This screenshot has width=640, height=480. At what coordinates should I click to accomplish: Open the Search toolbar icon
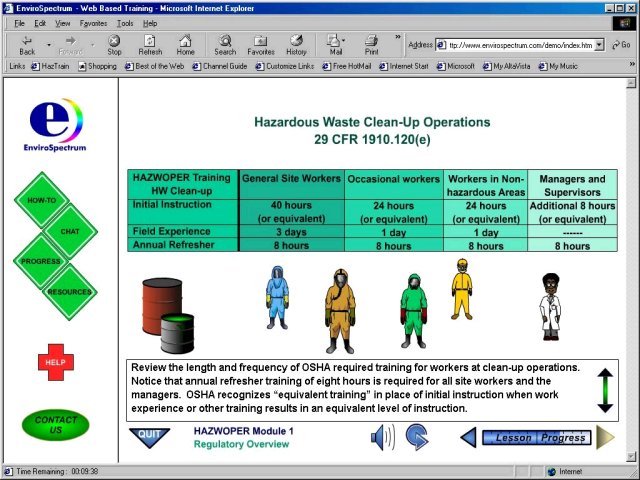[x=225, y=45]
